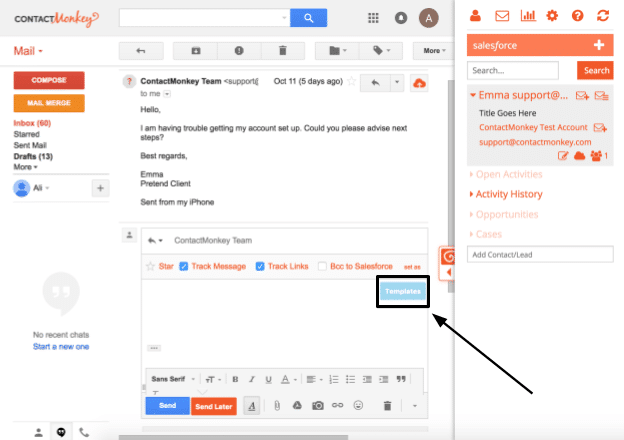The width and height of the screenshot is (624, 440).
Task: Click the MAIL MERGE button
Action: pos(49,103)
